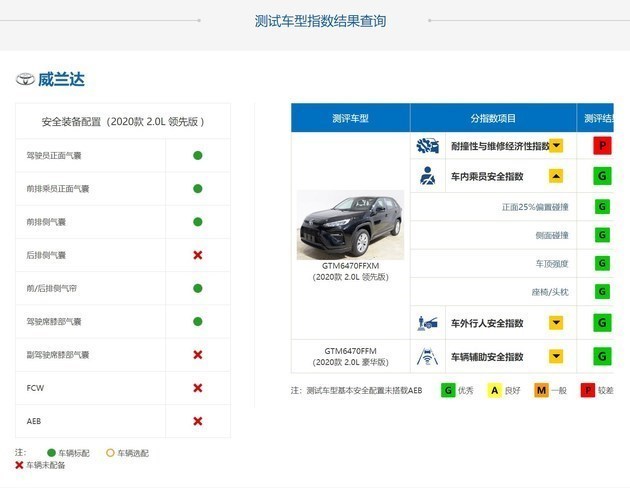Expand 车外行人安全指数 yellow arrow

(x=556, y=323)
